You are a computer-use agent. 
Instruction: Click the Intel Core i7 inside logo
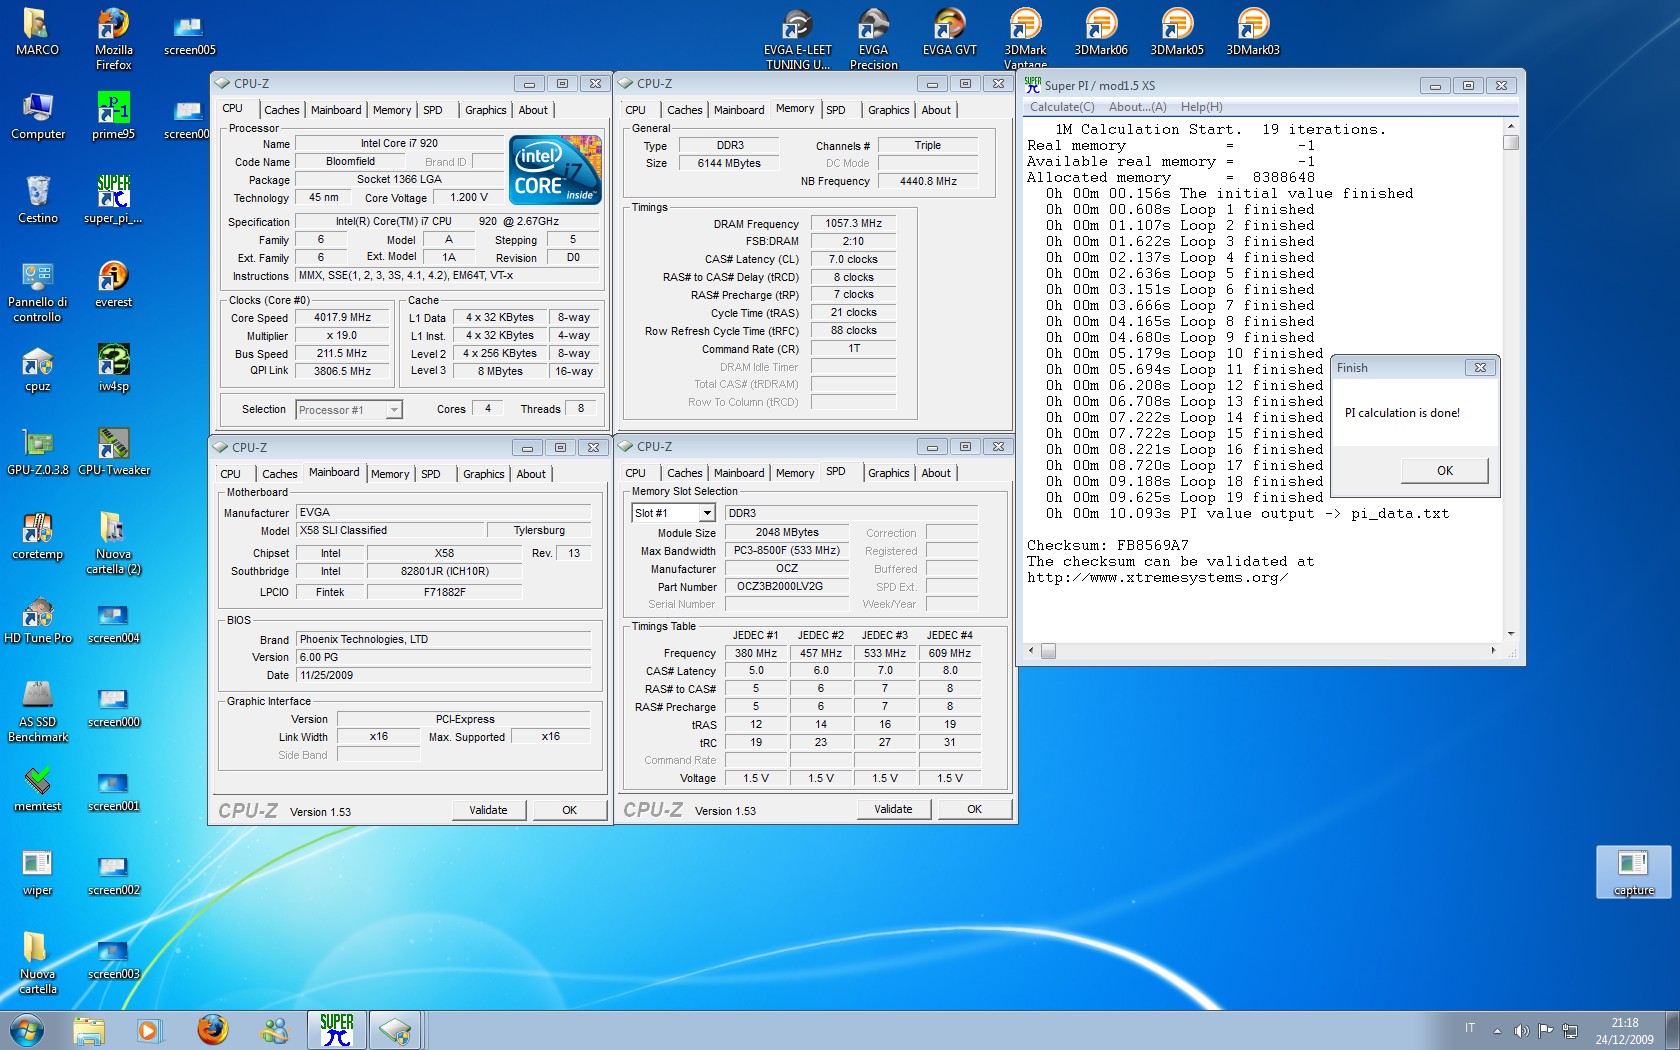(555, 170)
